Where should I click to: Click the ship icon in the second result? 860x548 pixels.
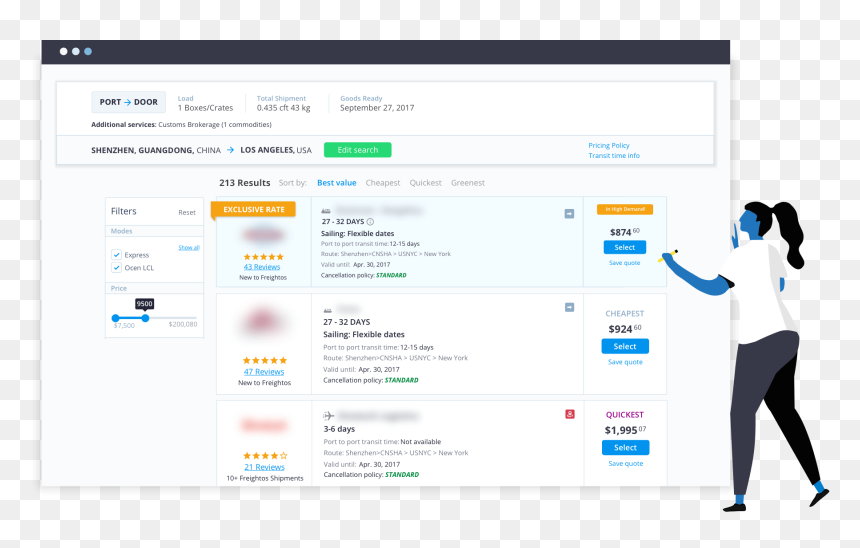click(x=327, y=310)
